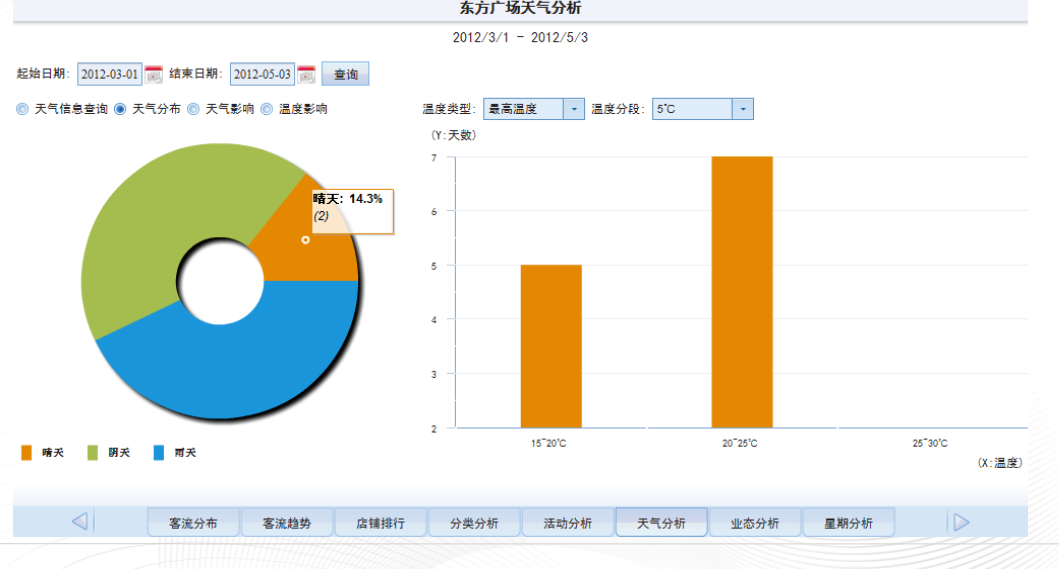Click the 查询 button

(x=345, y=74)
